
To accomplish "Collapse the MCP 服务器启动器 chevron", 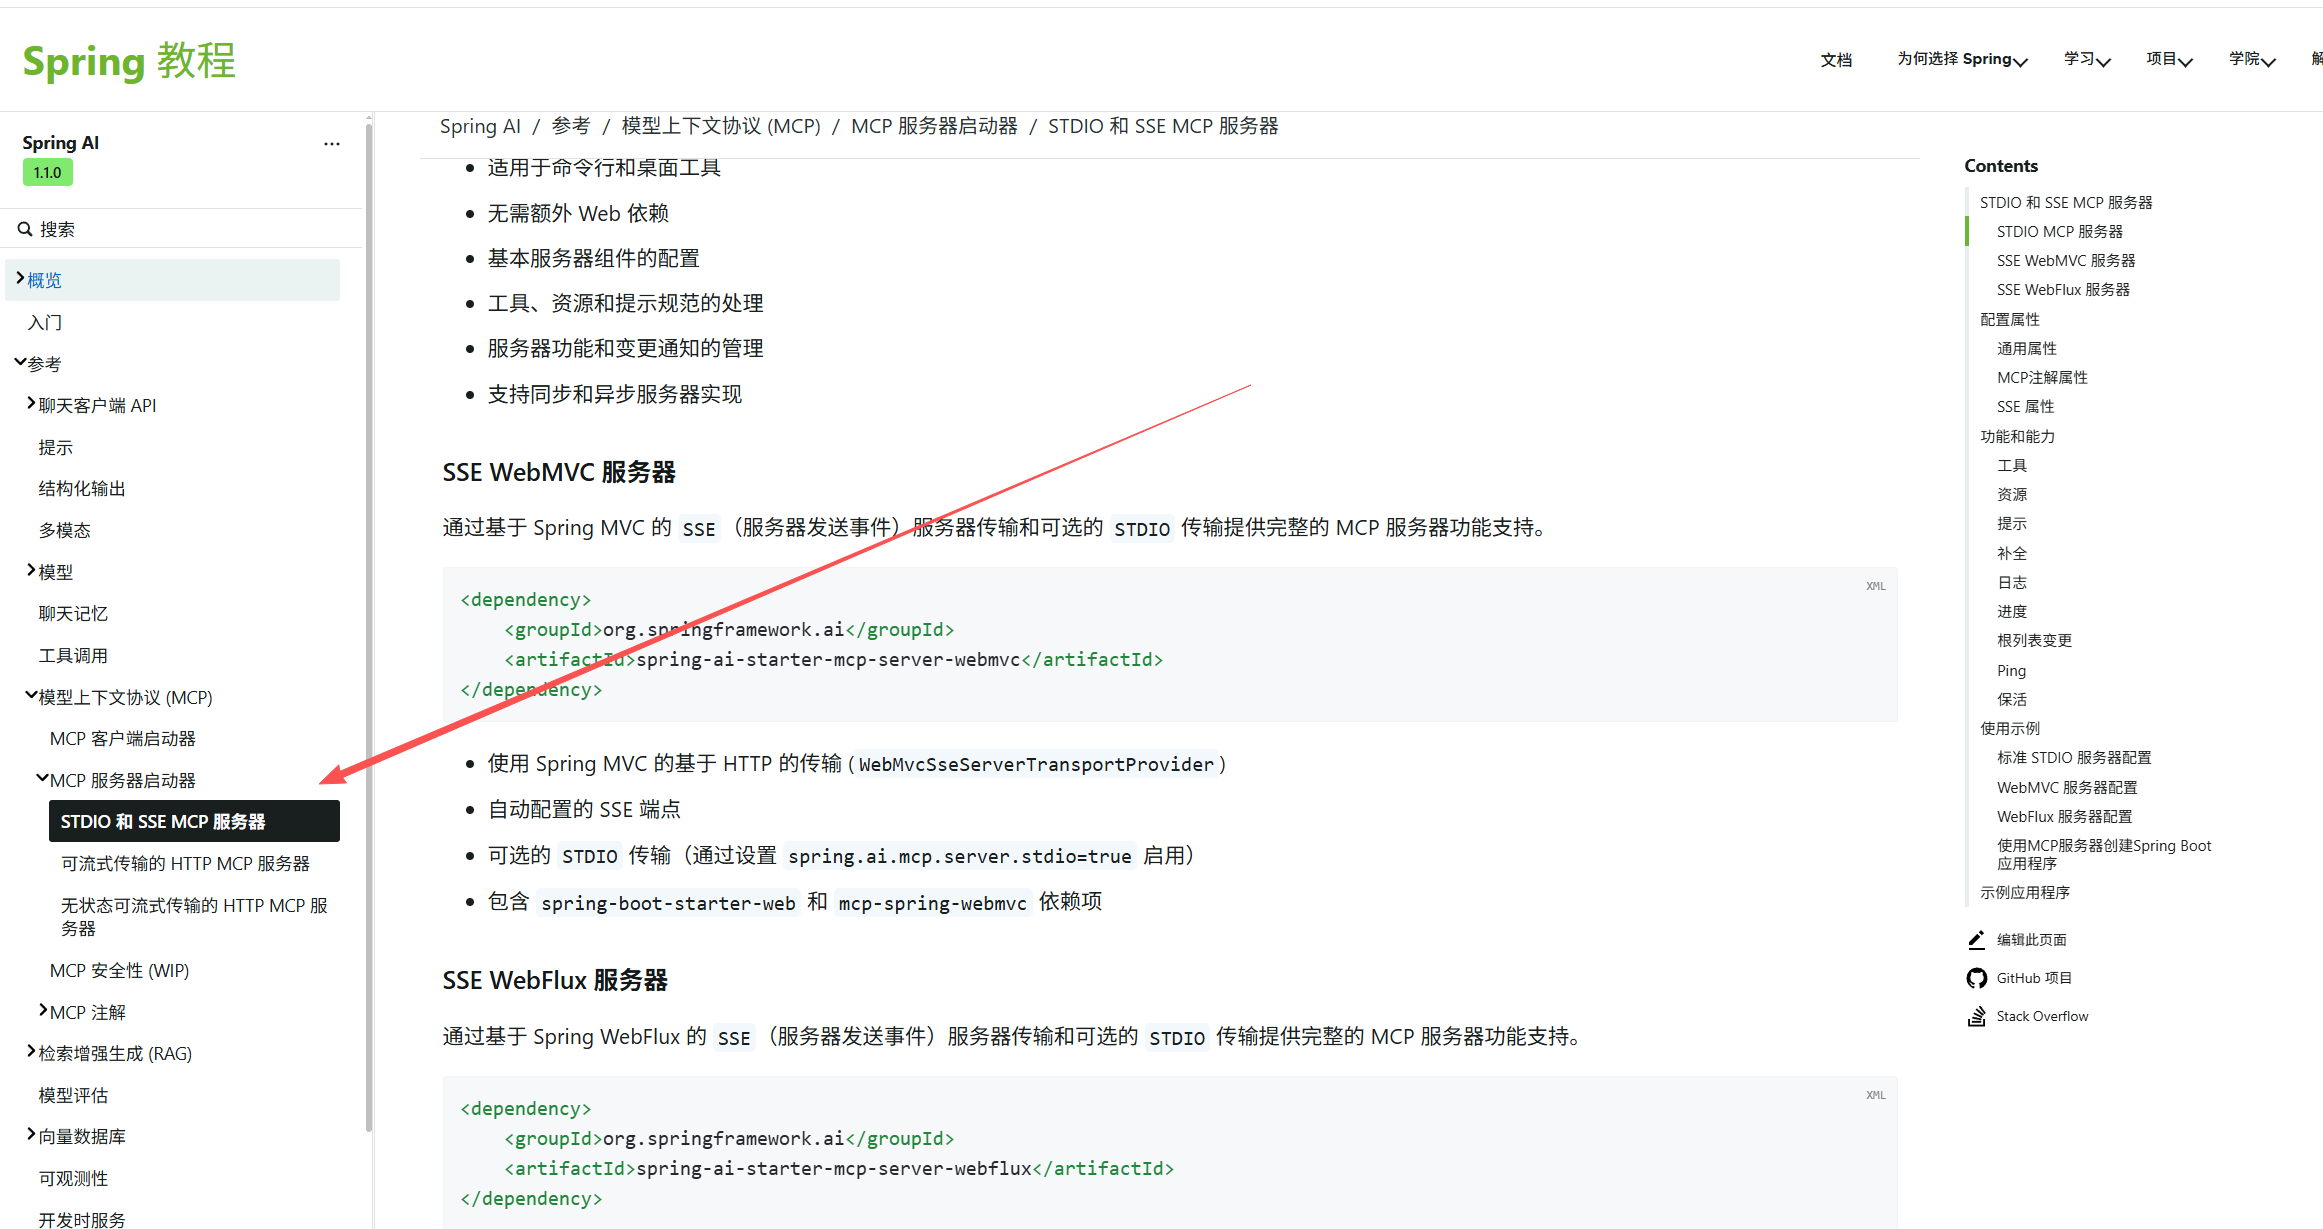I will 42,778.
